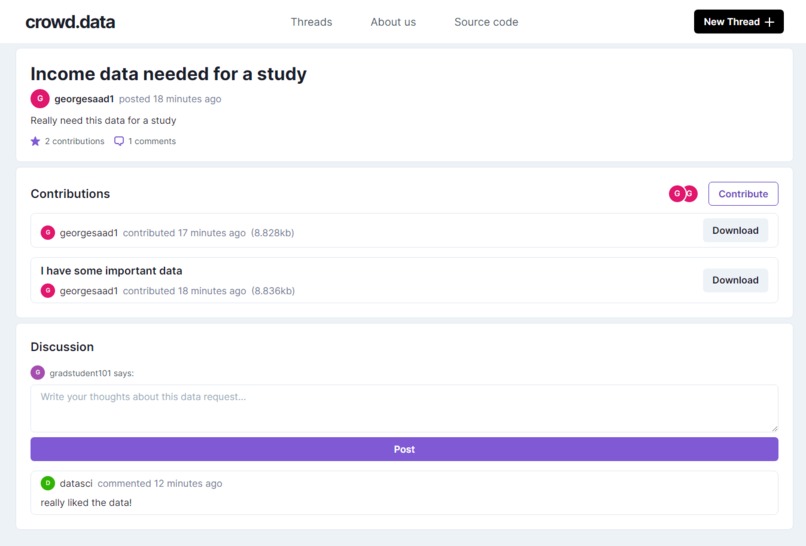Focus the 'Write your thoughts' comment box
The image size is (806, 546).
click(x=404, y=408)
